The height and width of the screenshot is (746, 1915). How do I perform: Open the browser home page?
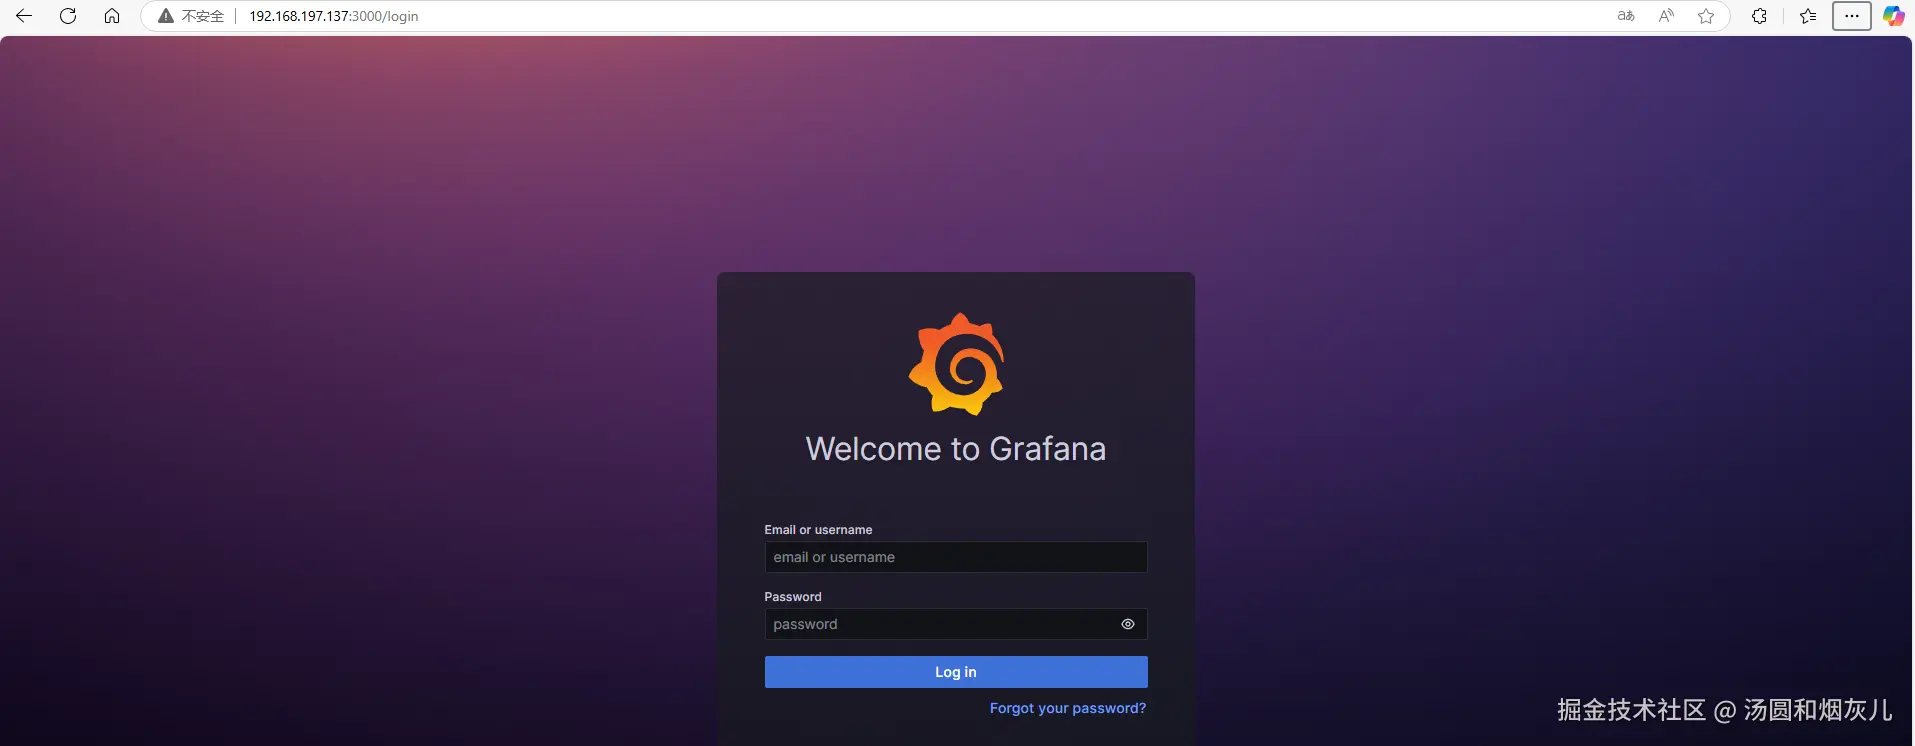click(112, 16)
